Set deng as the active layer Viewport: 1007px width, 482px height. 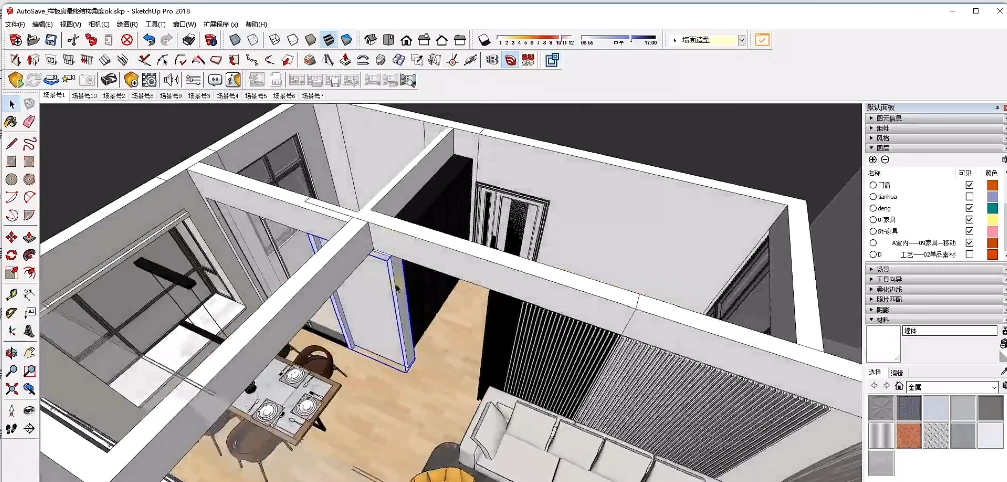874,208
